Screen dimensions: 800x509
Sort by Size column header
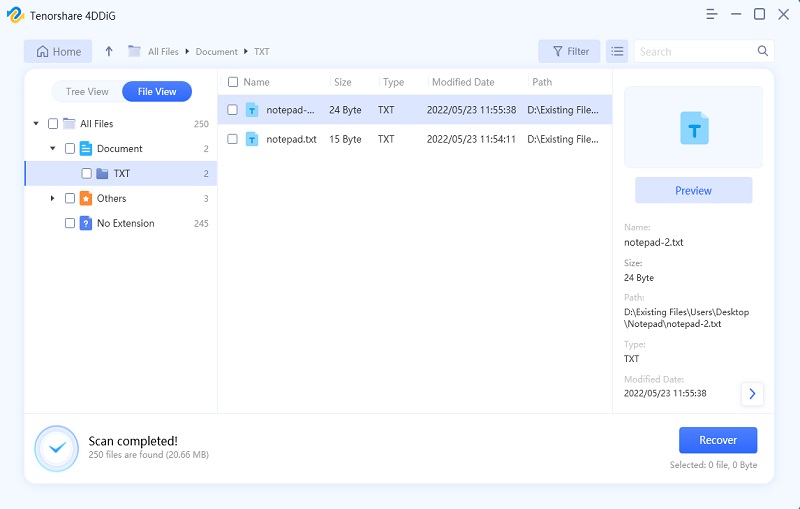(x=343, y=82)
